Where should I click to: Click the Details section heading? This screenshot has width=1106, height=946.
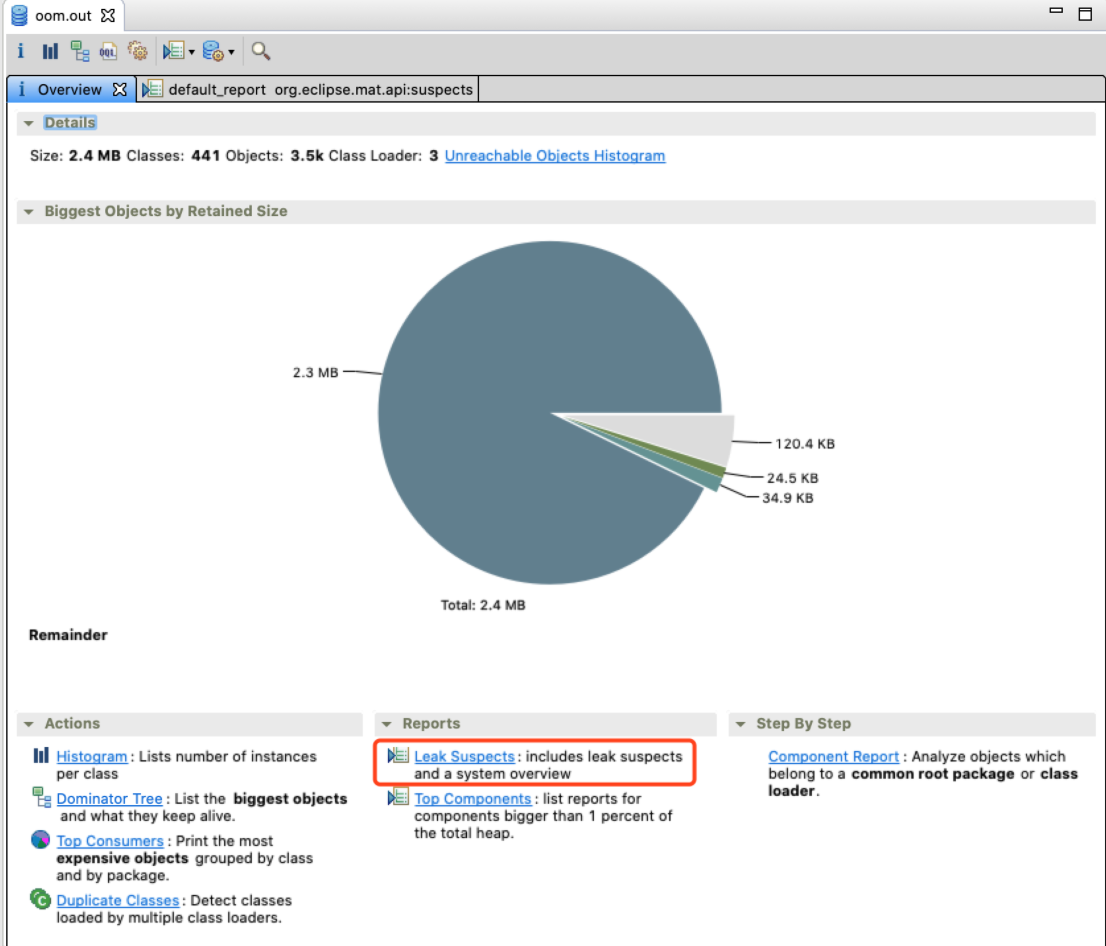coord(69,123)
